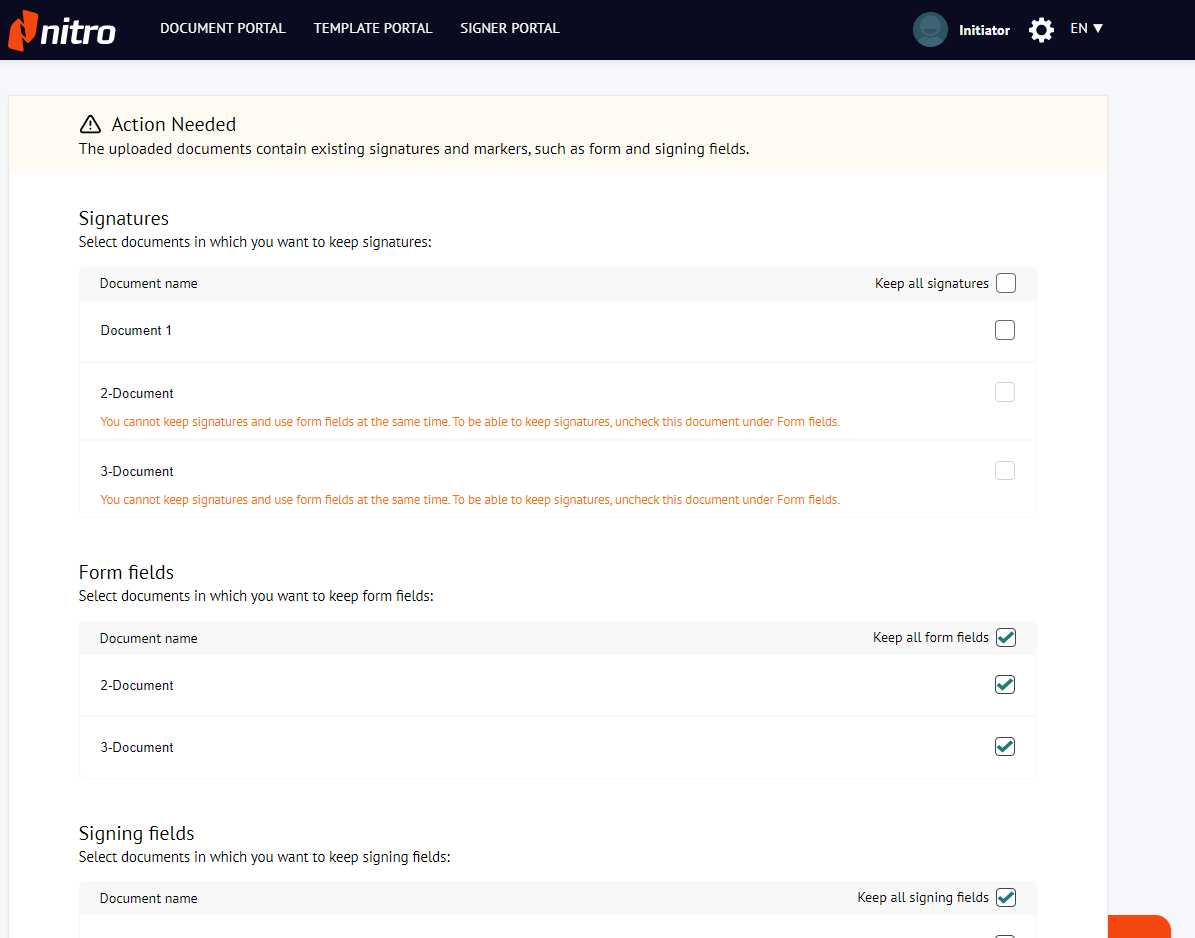Screen dimensions: 1195x938
Task: Click the Initiator username label
Action: click(x=984, y=30)
